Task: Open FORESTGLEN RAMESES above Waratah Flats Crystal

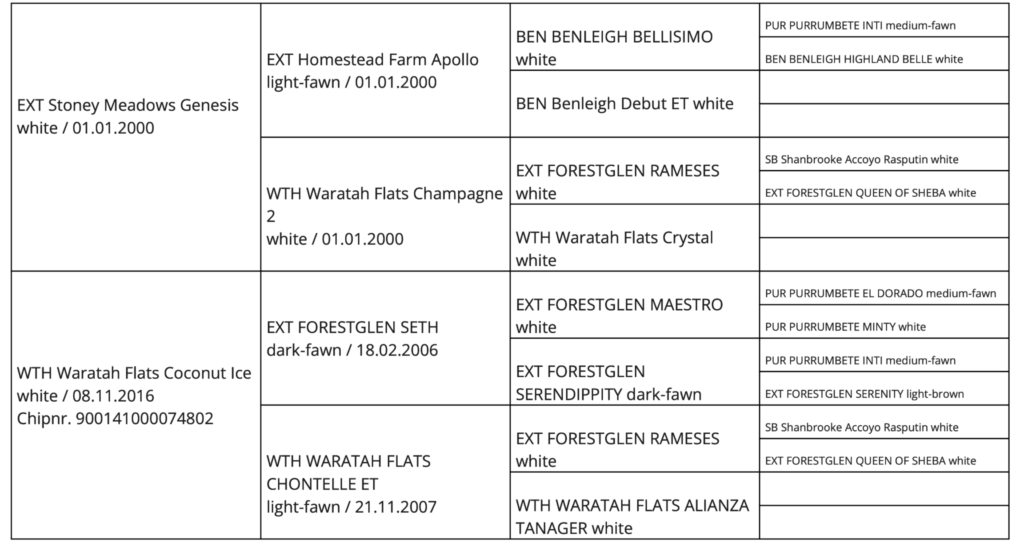Action: (x=617, y=171)
